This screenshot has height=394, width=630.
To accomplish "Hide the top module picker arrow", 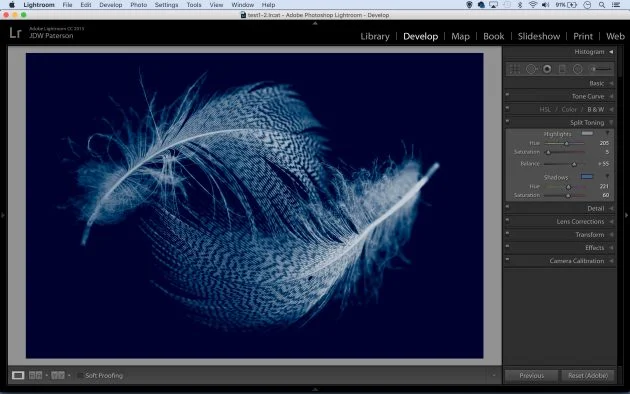I will pyautogui.click(x=315, y=23).
